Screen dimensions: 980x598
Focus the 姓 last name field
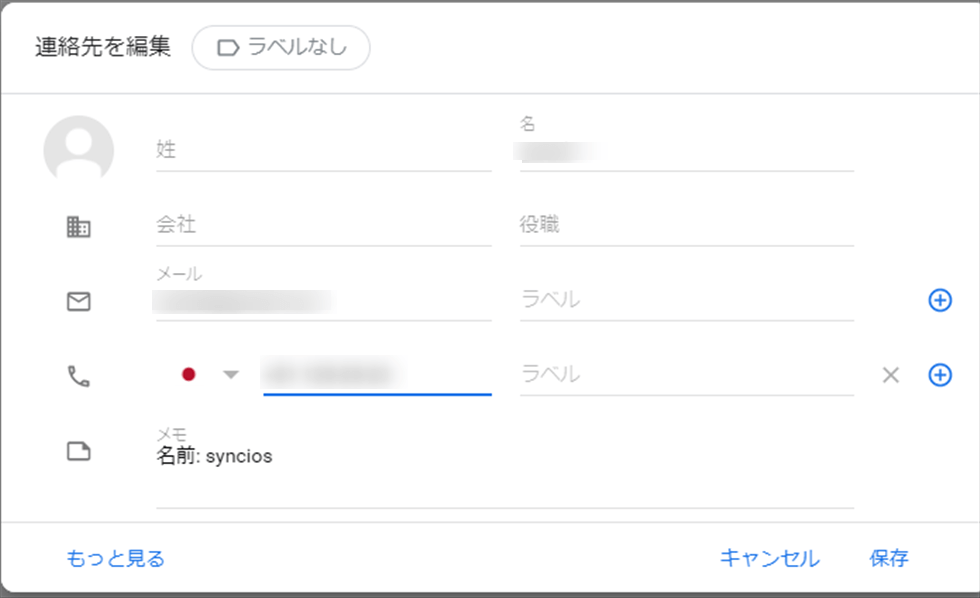point(323,151)
